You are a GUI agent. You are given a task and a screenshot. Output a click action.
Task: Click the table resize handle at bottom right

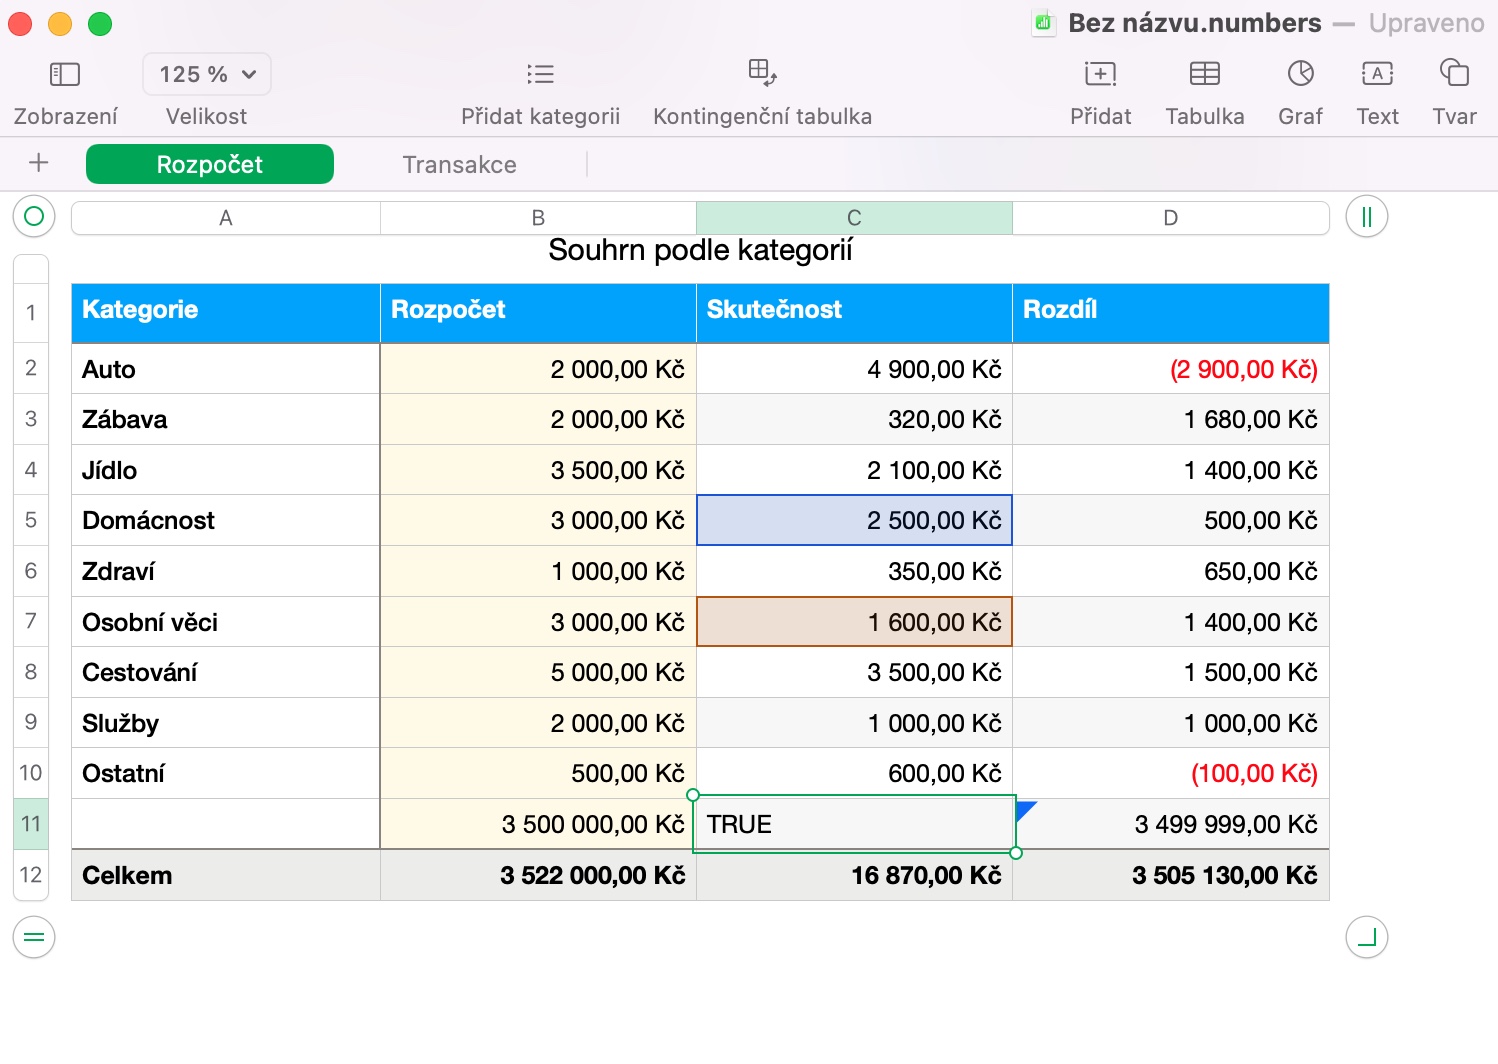click(1366, 937)
